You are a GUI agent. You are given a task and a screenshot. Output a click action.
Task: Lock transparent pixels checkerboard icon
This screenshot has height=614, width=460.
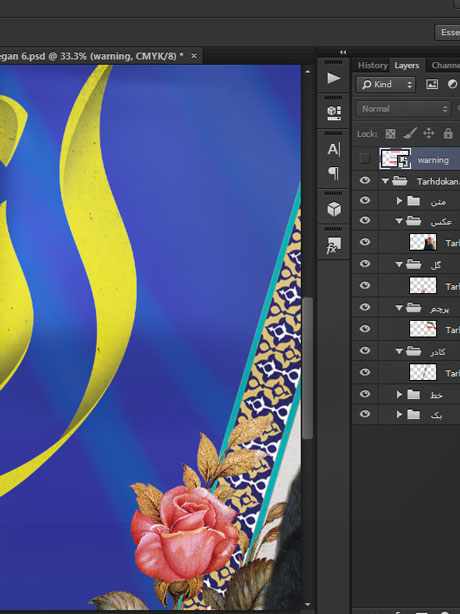pyautogui.click(x=390, y=134)
